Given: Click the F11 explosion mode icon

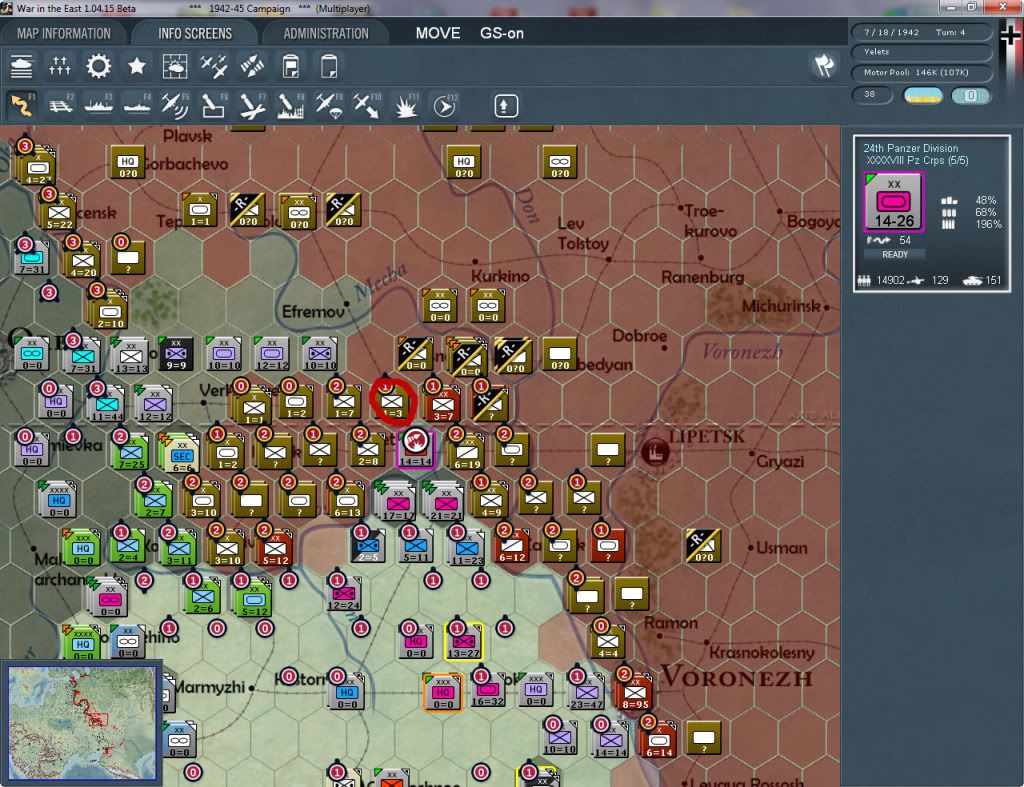Looking at the screenshot, I should [406, 106].
